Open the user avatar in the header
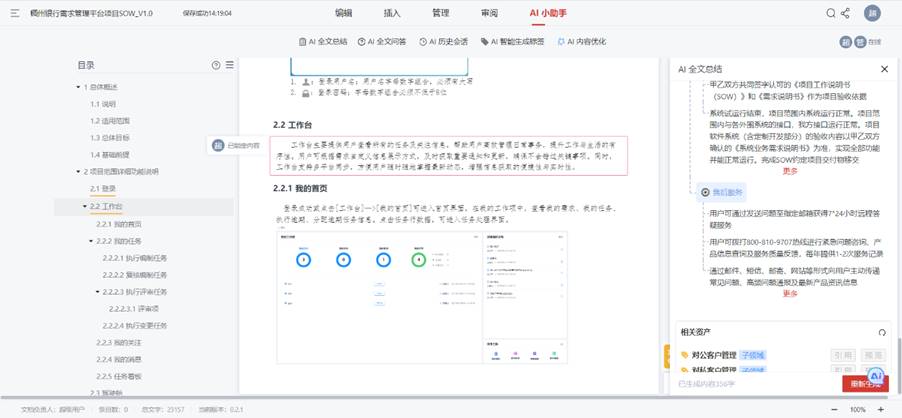The height and width of the screenshot is (418, 902). coord(872,13)
